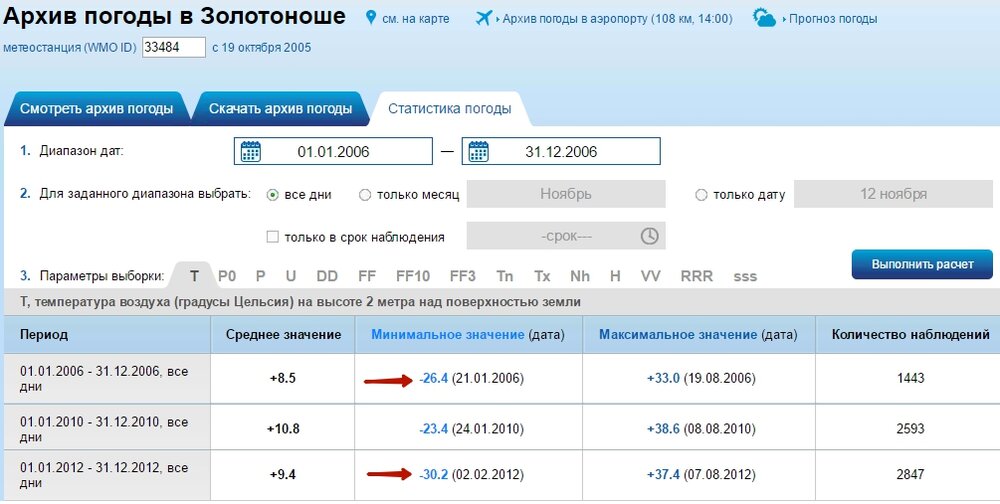The width and height of the screenshot is (1000, 504).
Task: Click the 'Период' column header
Action: pos(44,334)
